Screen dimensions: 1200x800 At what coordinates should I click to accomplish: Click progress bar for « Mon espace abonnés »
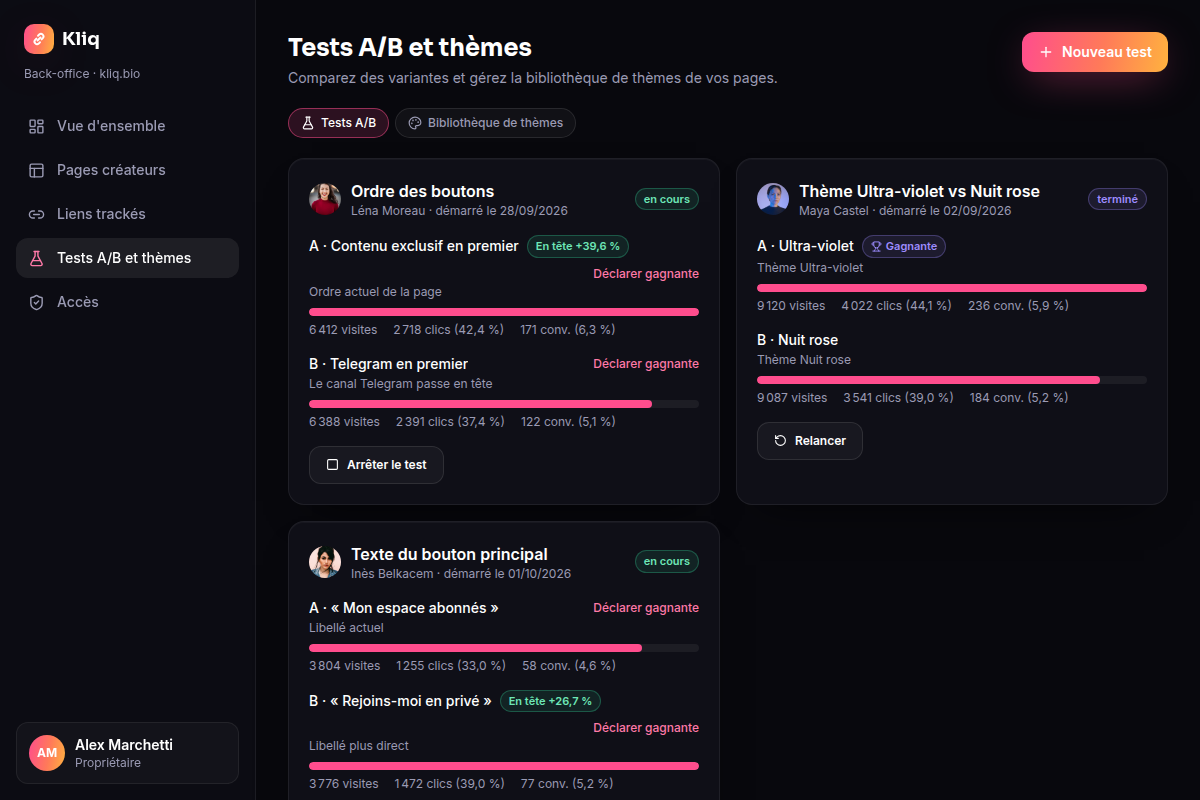tap(504, 648)
